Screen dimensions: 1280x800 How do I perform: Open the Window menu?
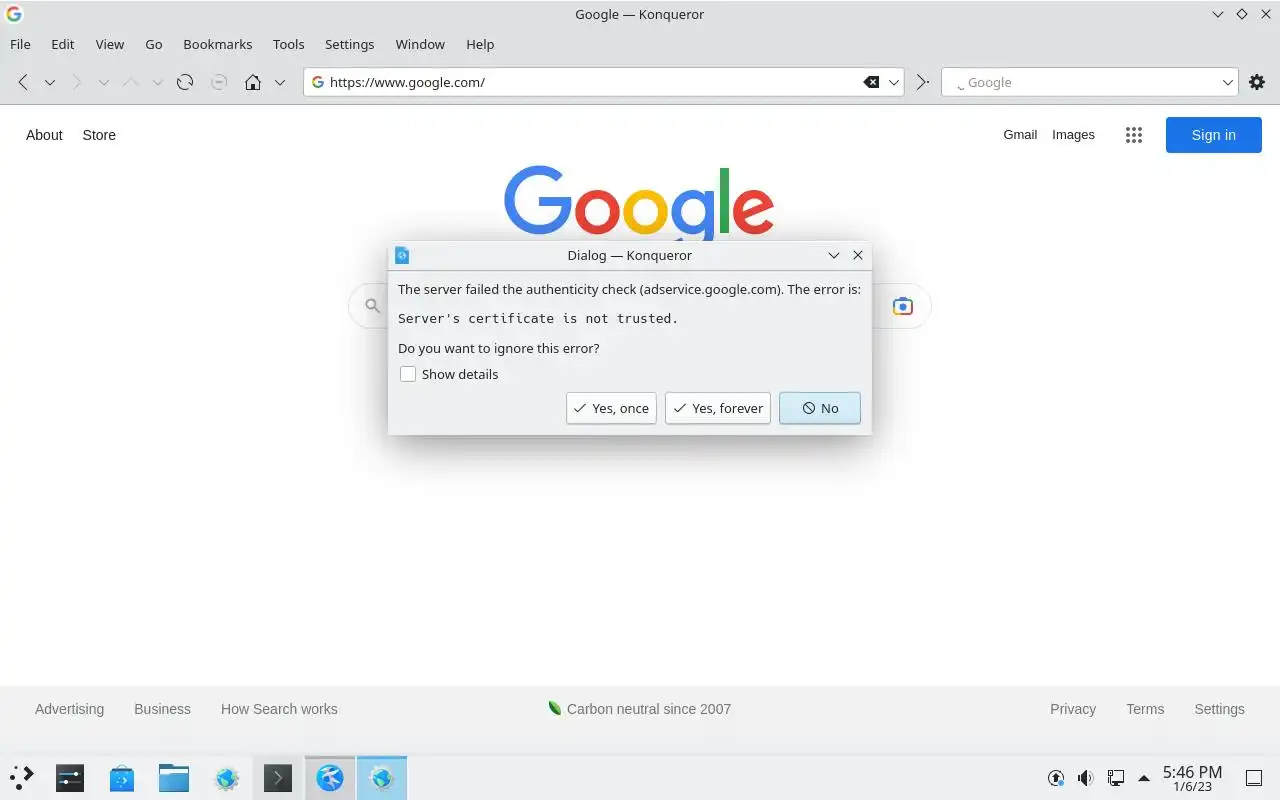tap(420, 44)
